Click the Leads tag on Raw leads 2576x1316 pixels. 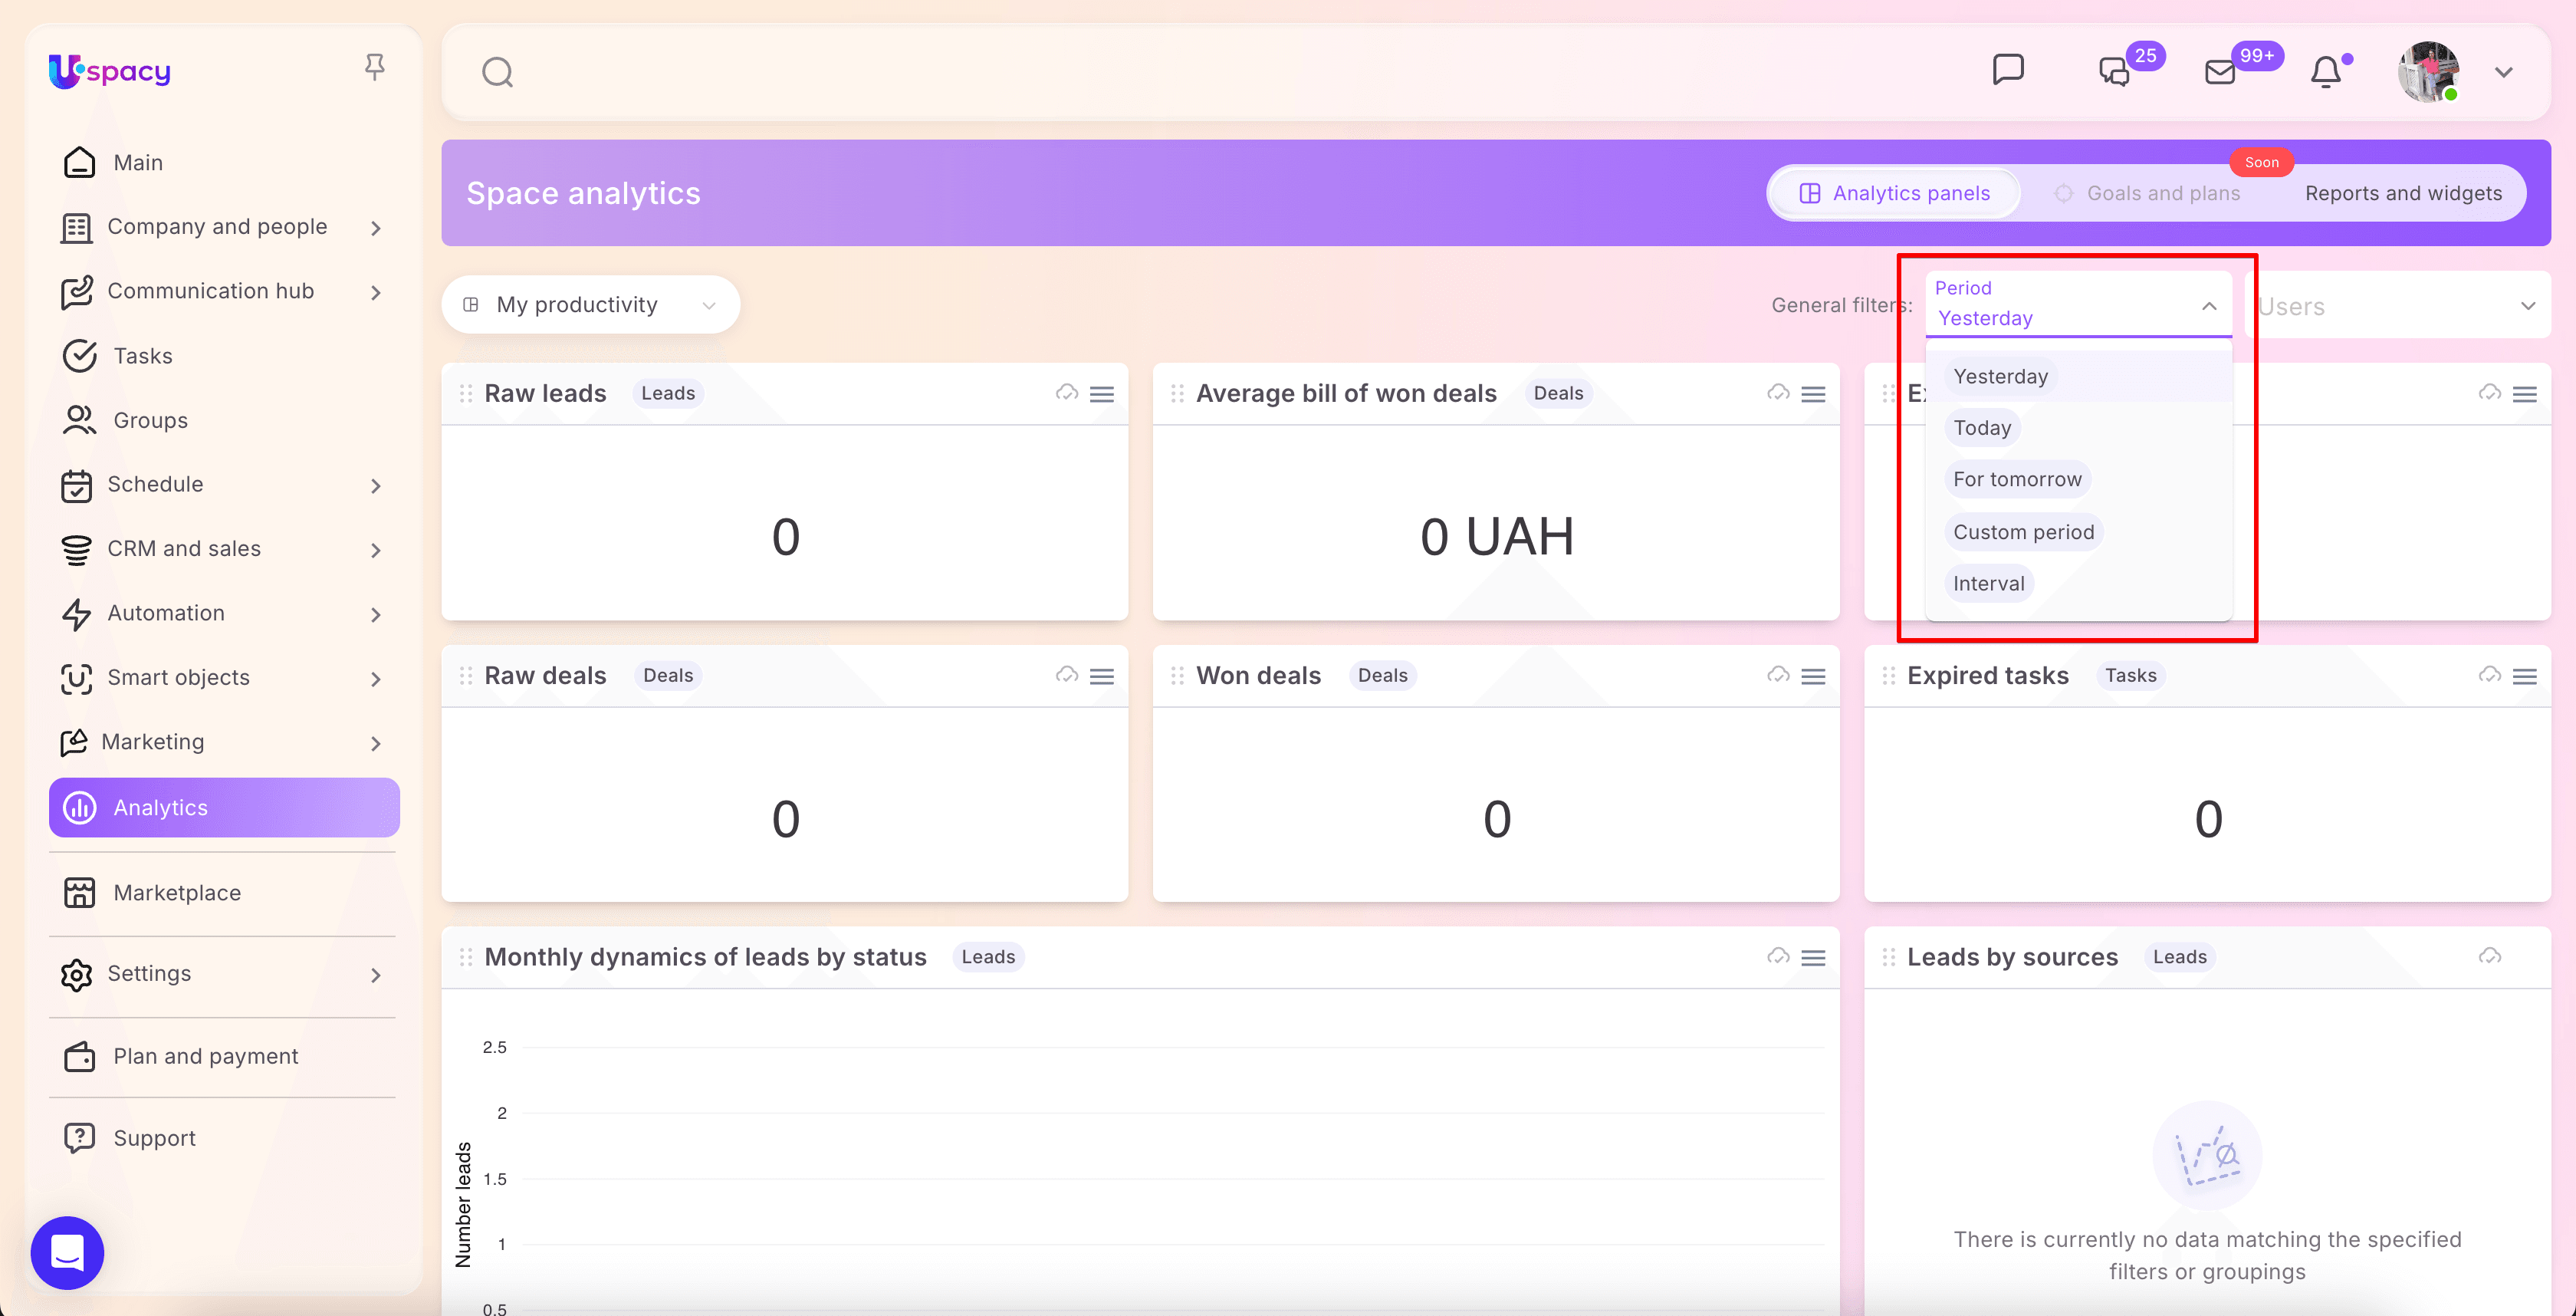(668, 394)
